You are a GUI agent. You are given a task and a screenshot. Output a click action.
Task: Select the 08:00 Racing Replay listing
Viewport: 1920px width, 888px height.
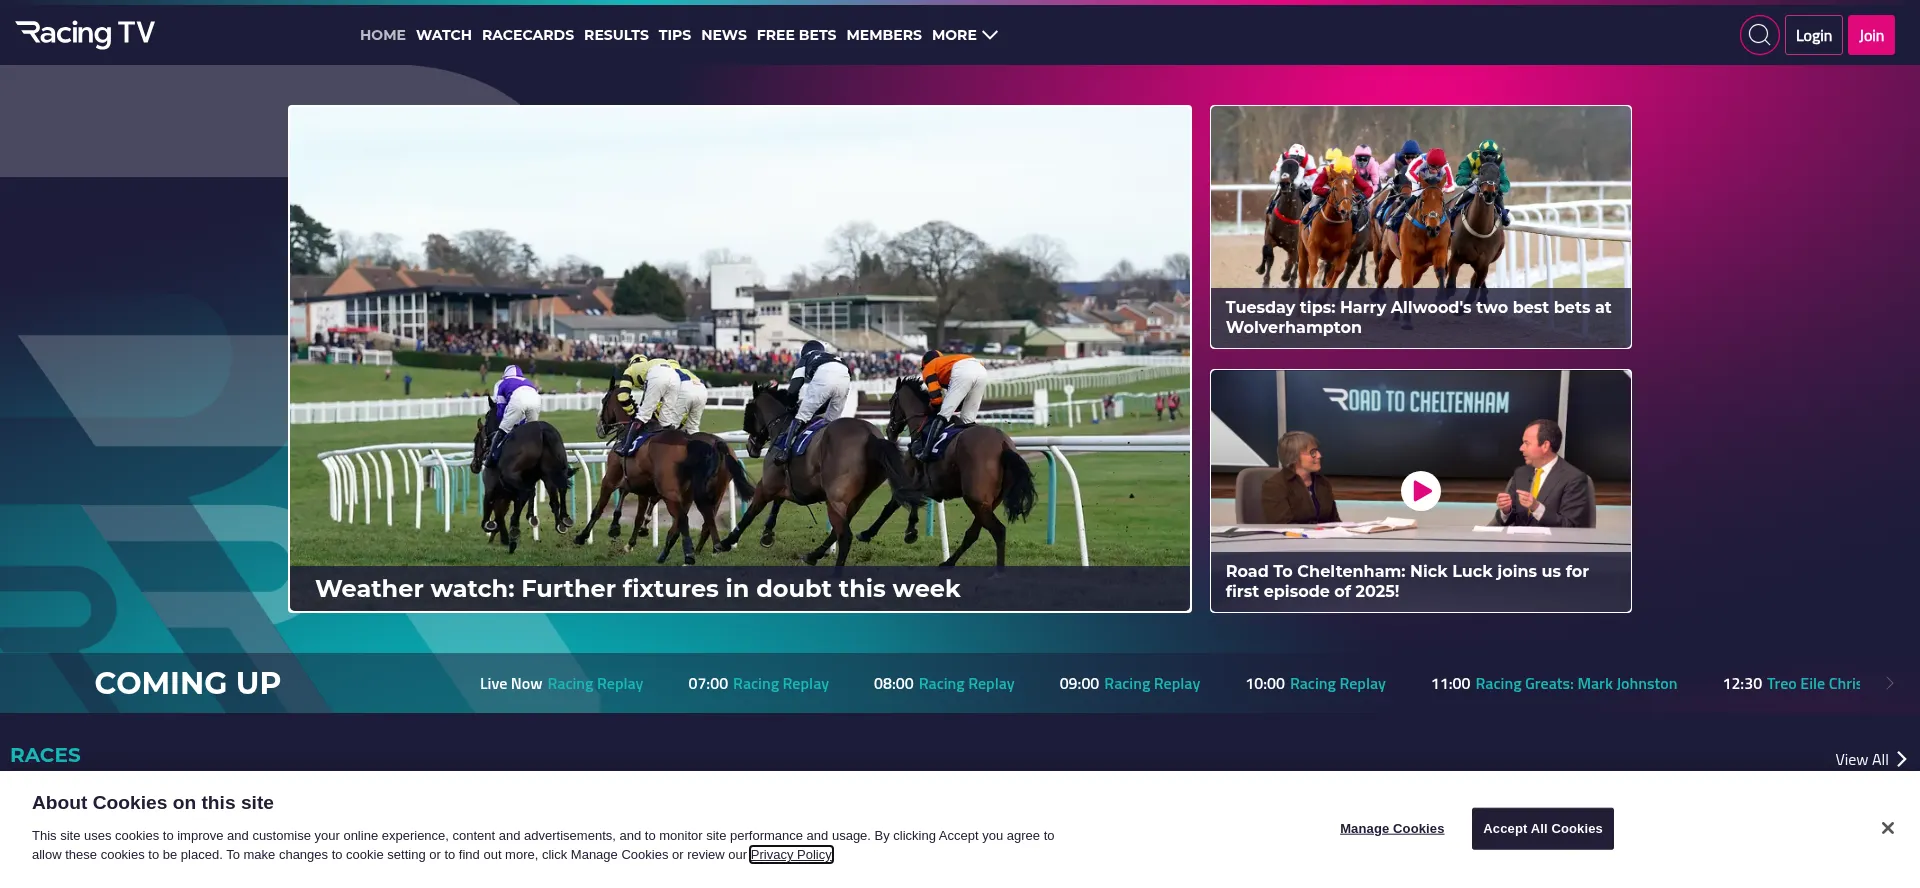(x=944, y=684)
